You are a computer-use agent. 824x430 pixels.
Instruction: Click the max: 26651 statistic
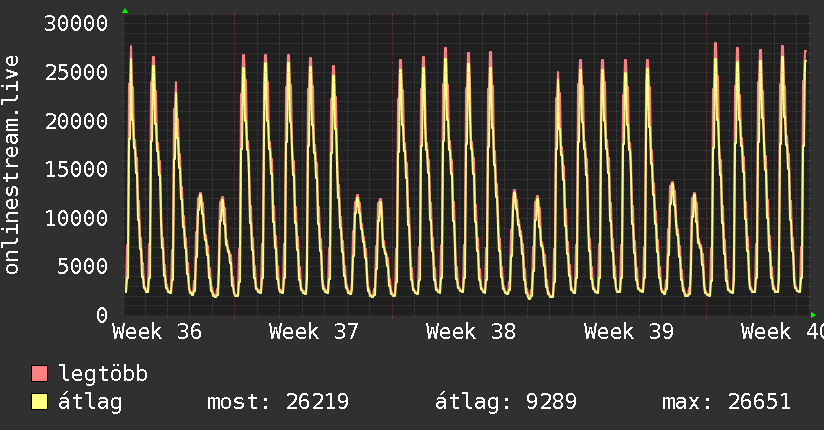(726, 402)
